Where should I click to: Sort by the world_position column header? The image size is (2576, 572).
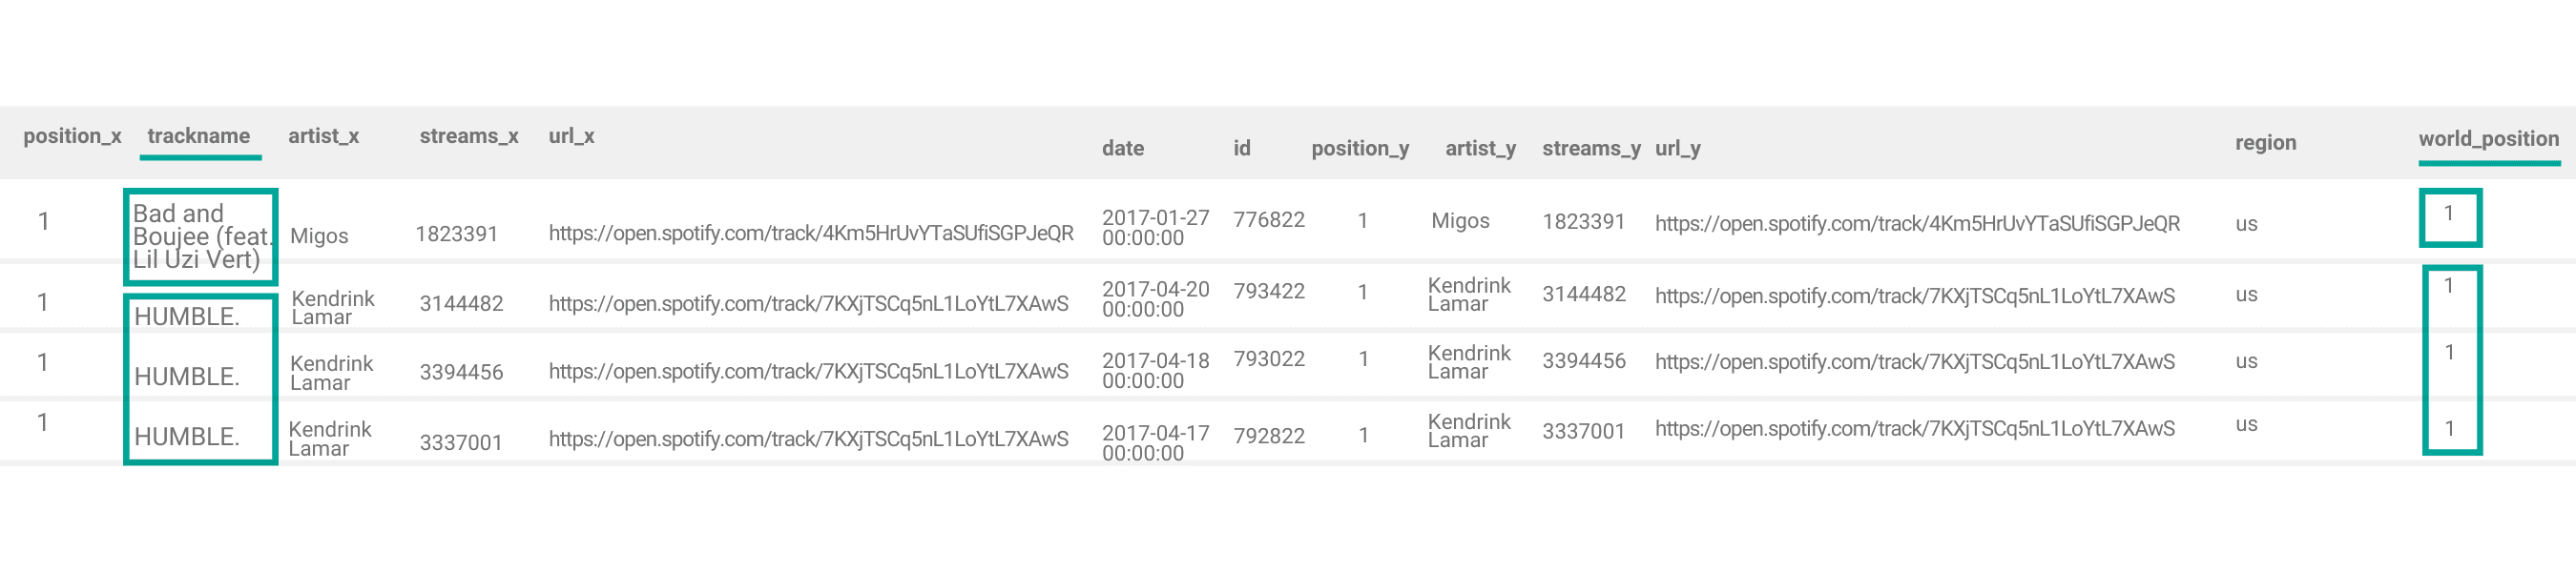click(x=2488, y=139)
